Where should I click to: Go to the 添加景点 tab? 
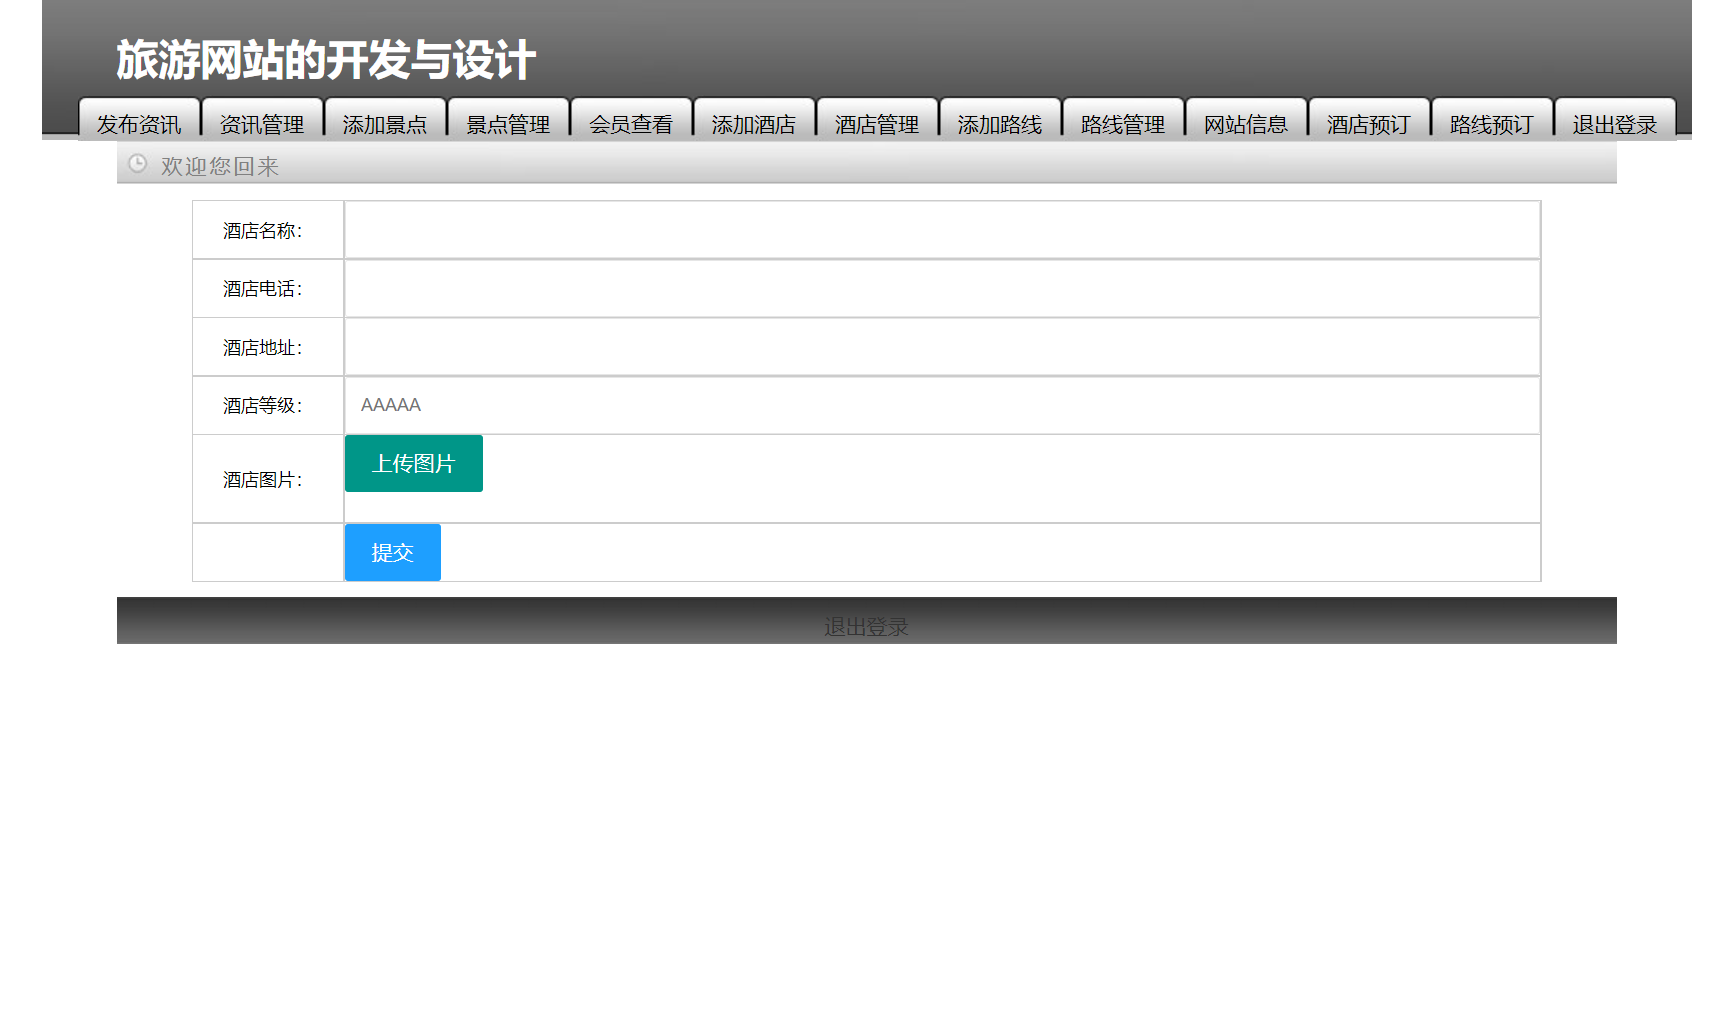pos(385,120)
